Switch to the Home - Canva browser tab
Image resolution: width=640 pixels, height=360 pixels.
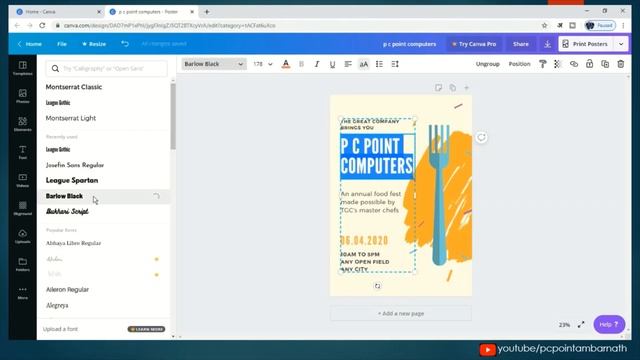(58, 12)
